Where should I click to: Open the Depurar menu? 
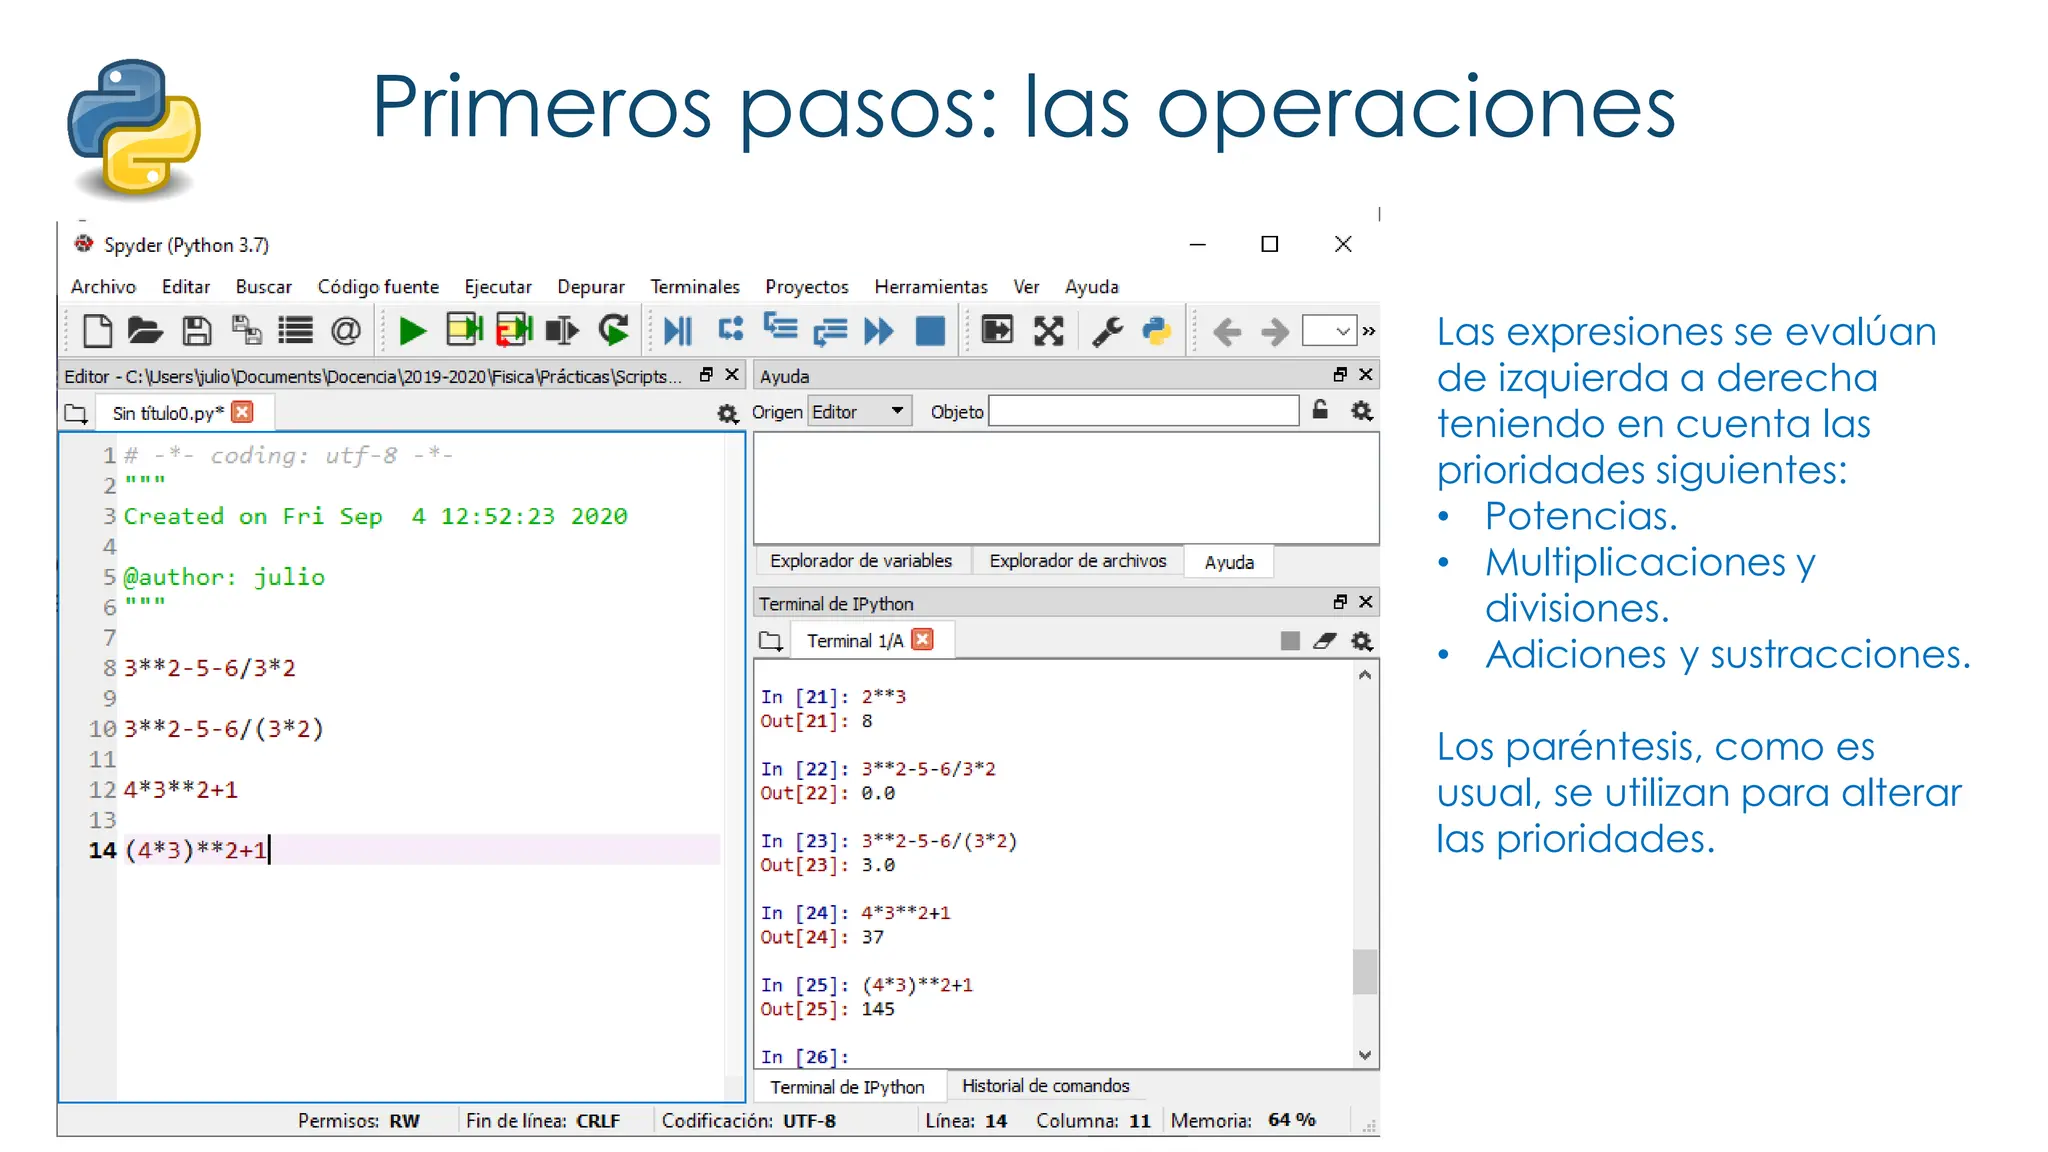point(591,287)
